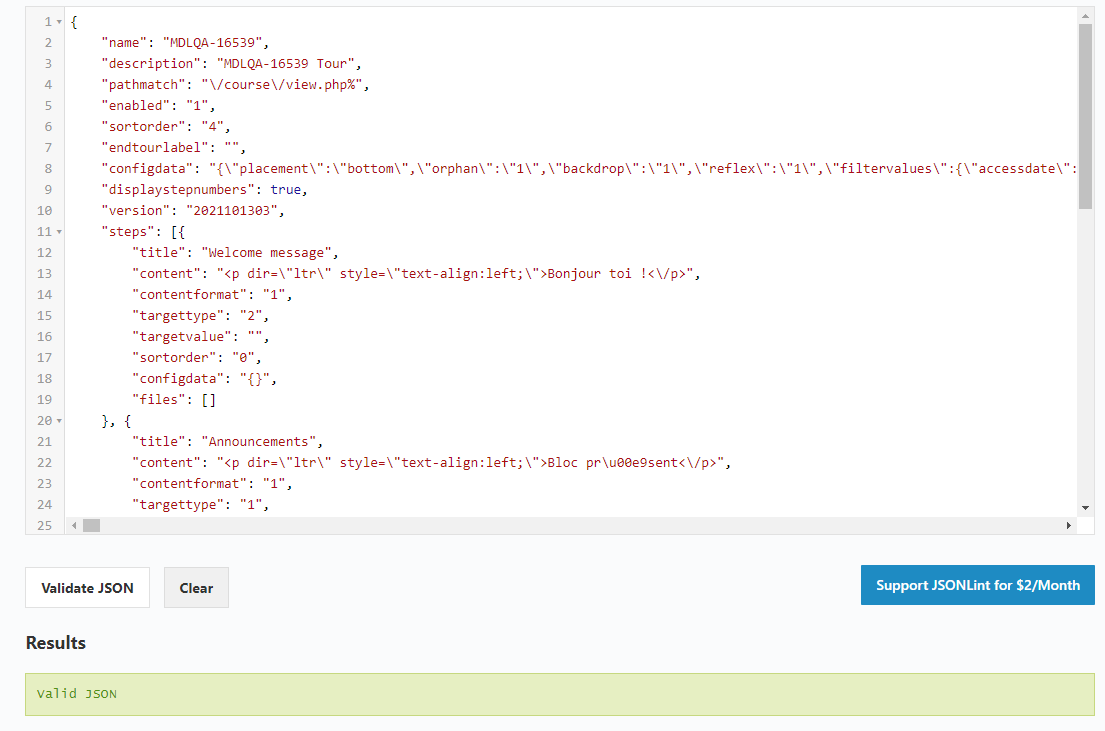
Task: Click line number 5 in the gutter
Action: coord(48,106)
